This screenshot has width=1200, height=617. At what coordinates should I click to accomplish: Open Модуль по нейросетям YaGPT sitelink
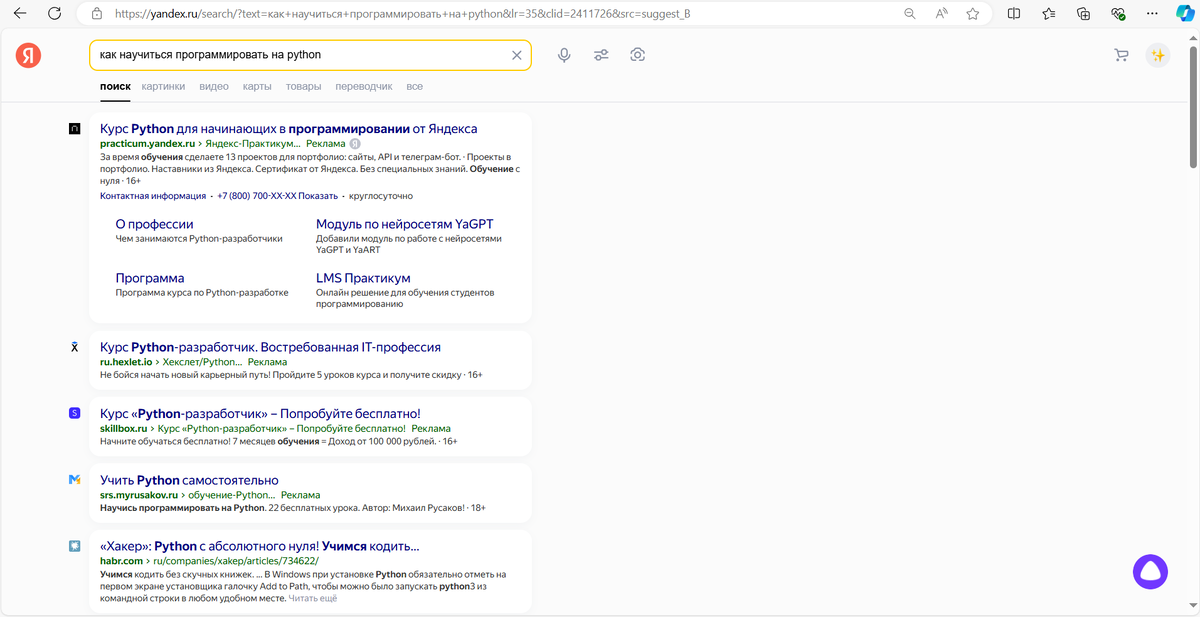point(405,224)
